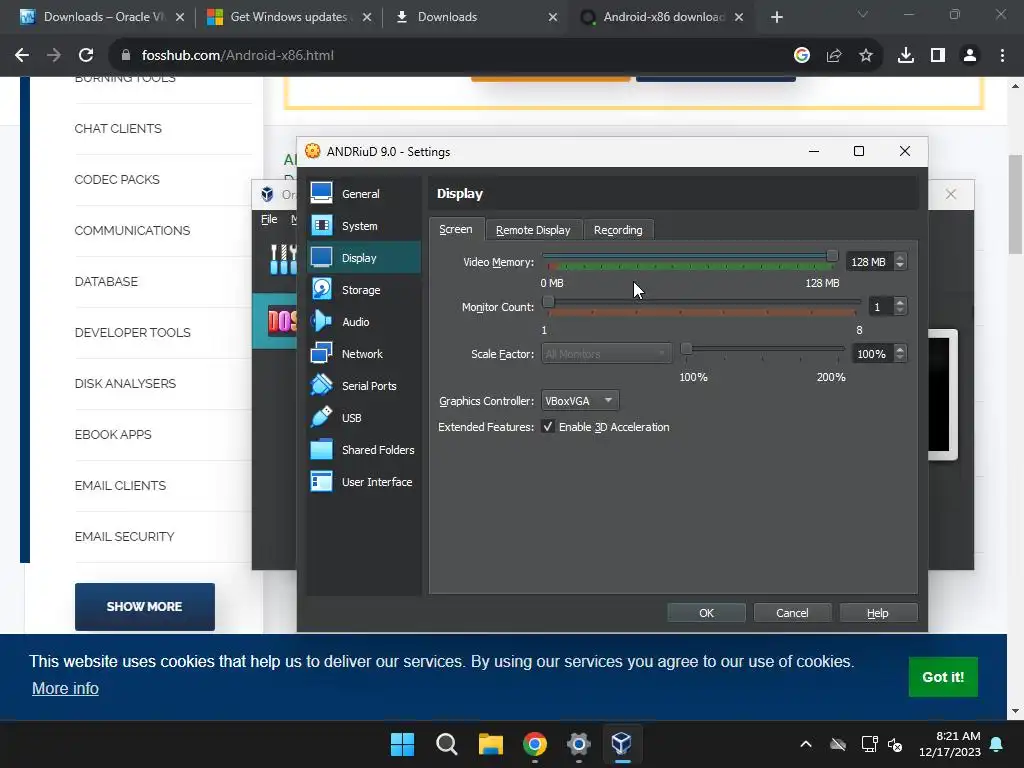Open EMAIL CLIENTS category link
The height and width of the screenshot is (768, 1024).
(x=120, y=485)
